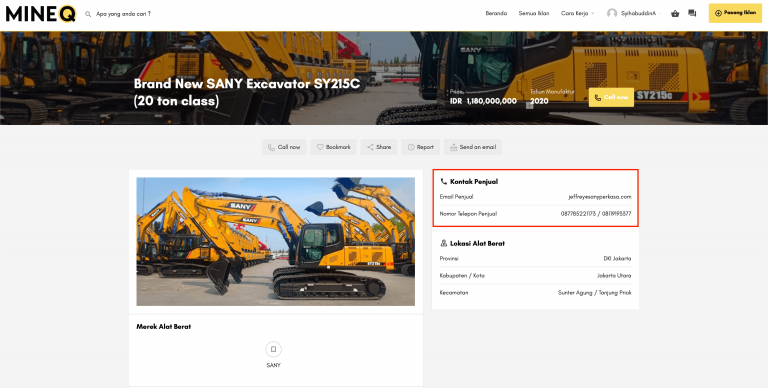This screenshot has width=768, height=388.
Task: Click the SANY brand bookmark icon
Action: [x=273, y=349]
